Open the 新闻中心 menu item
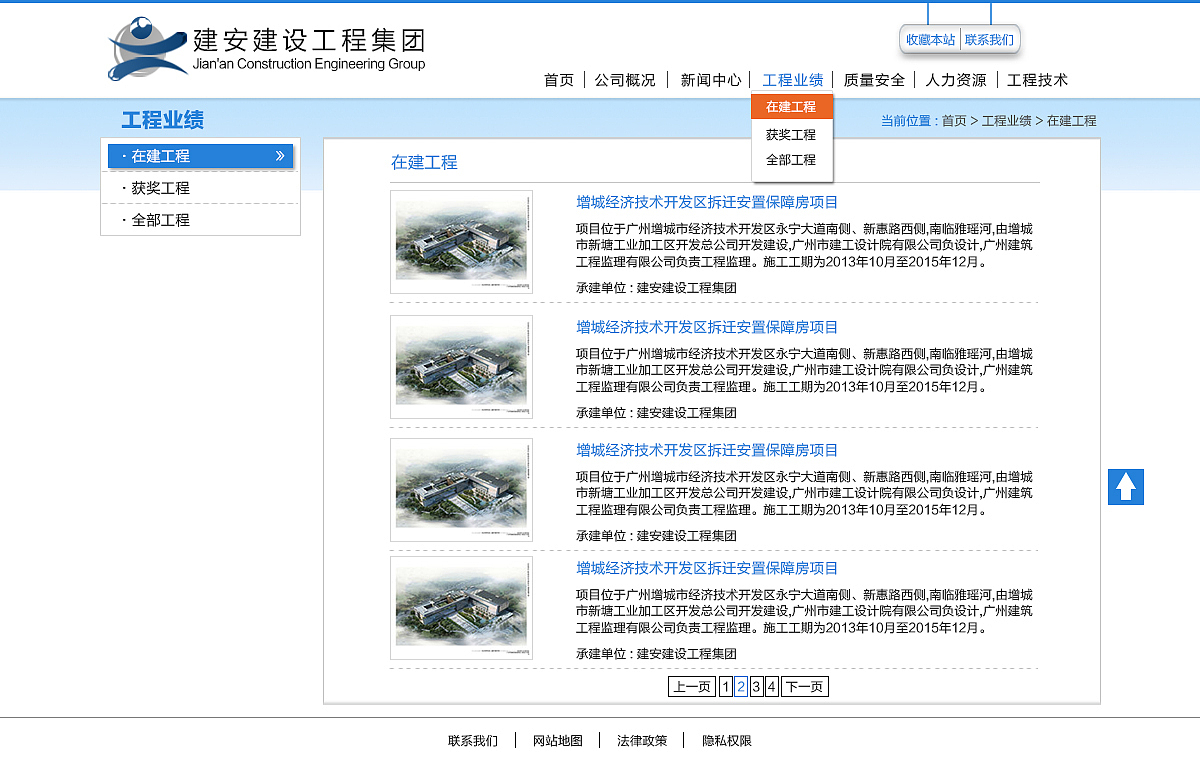Image resolution: width=1200 pixels, height=775 pixels. click(x=710, y=79)
